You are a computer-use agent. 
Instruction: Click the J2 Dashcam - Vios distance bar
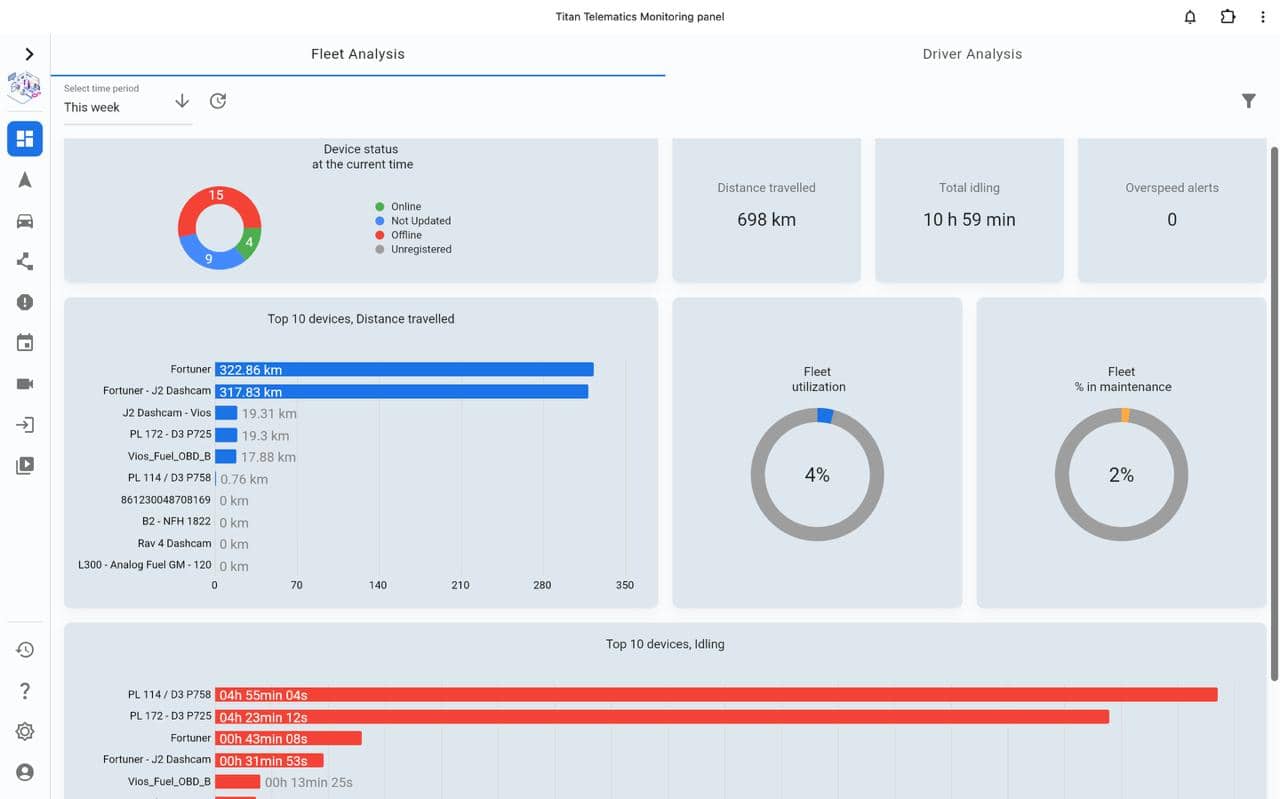(x=226, y=413)
